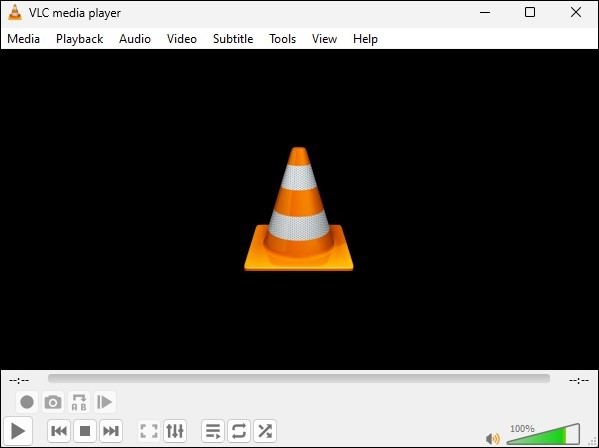The width and height of the screenshot is (599, 448).
Task: Maximize the VLC window
Action: tap(530, 13)
